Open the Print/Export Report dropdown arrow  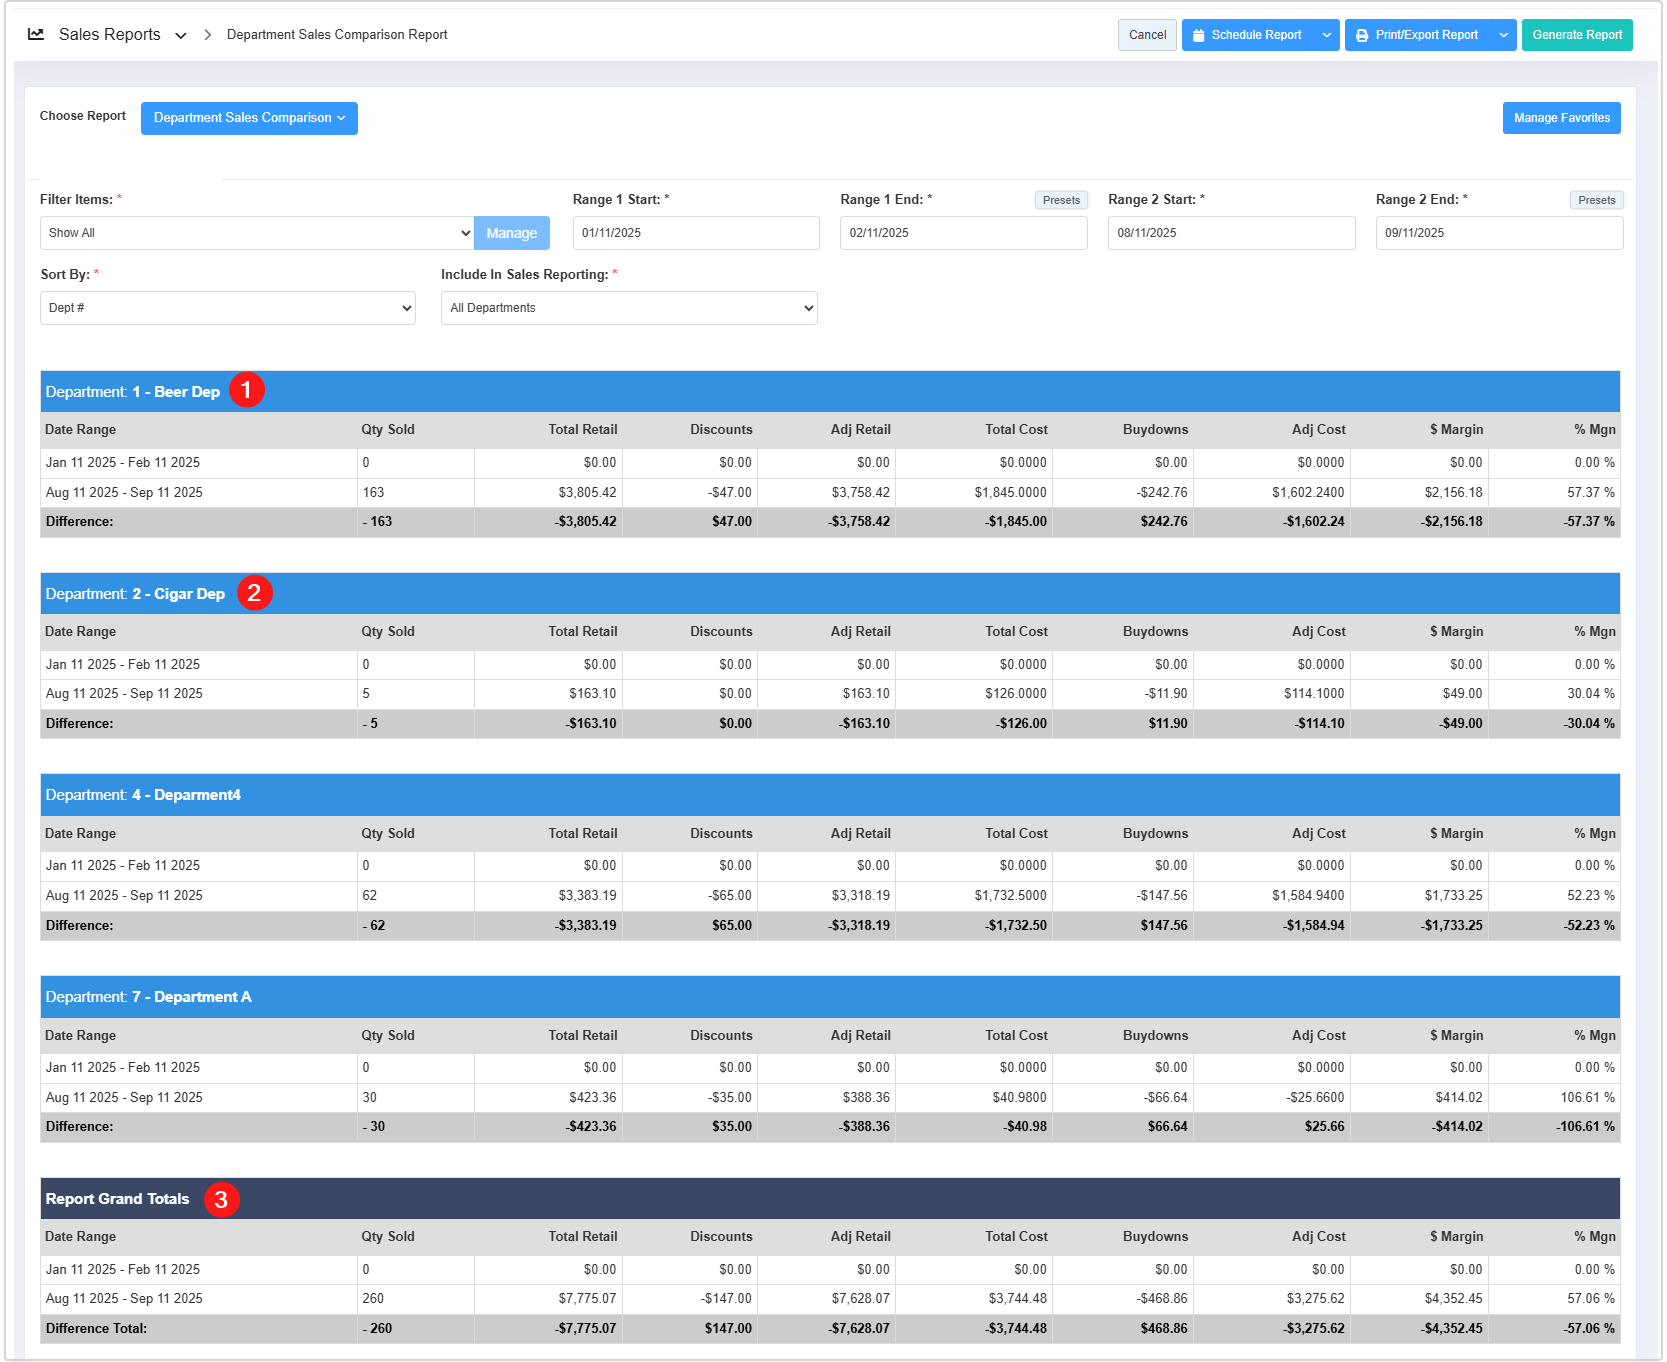pyautogui.click(x=1503, y=35)
